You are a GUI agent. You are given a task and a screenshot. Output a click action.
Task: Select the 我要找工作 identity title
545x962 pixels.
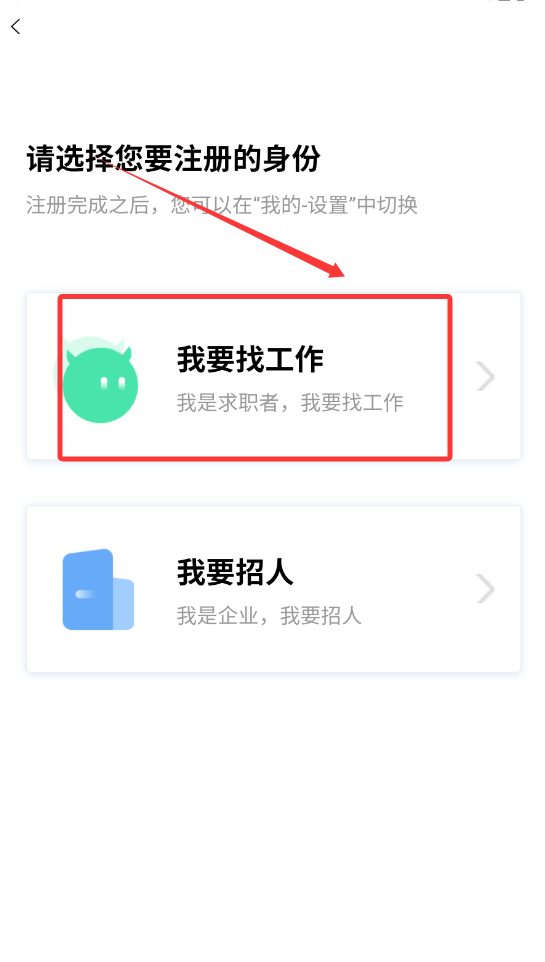coord(250,359)
